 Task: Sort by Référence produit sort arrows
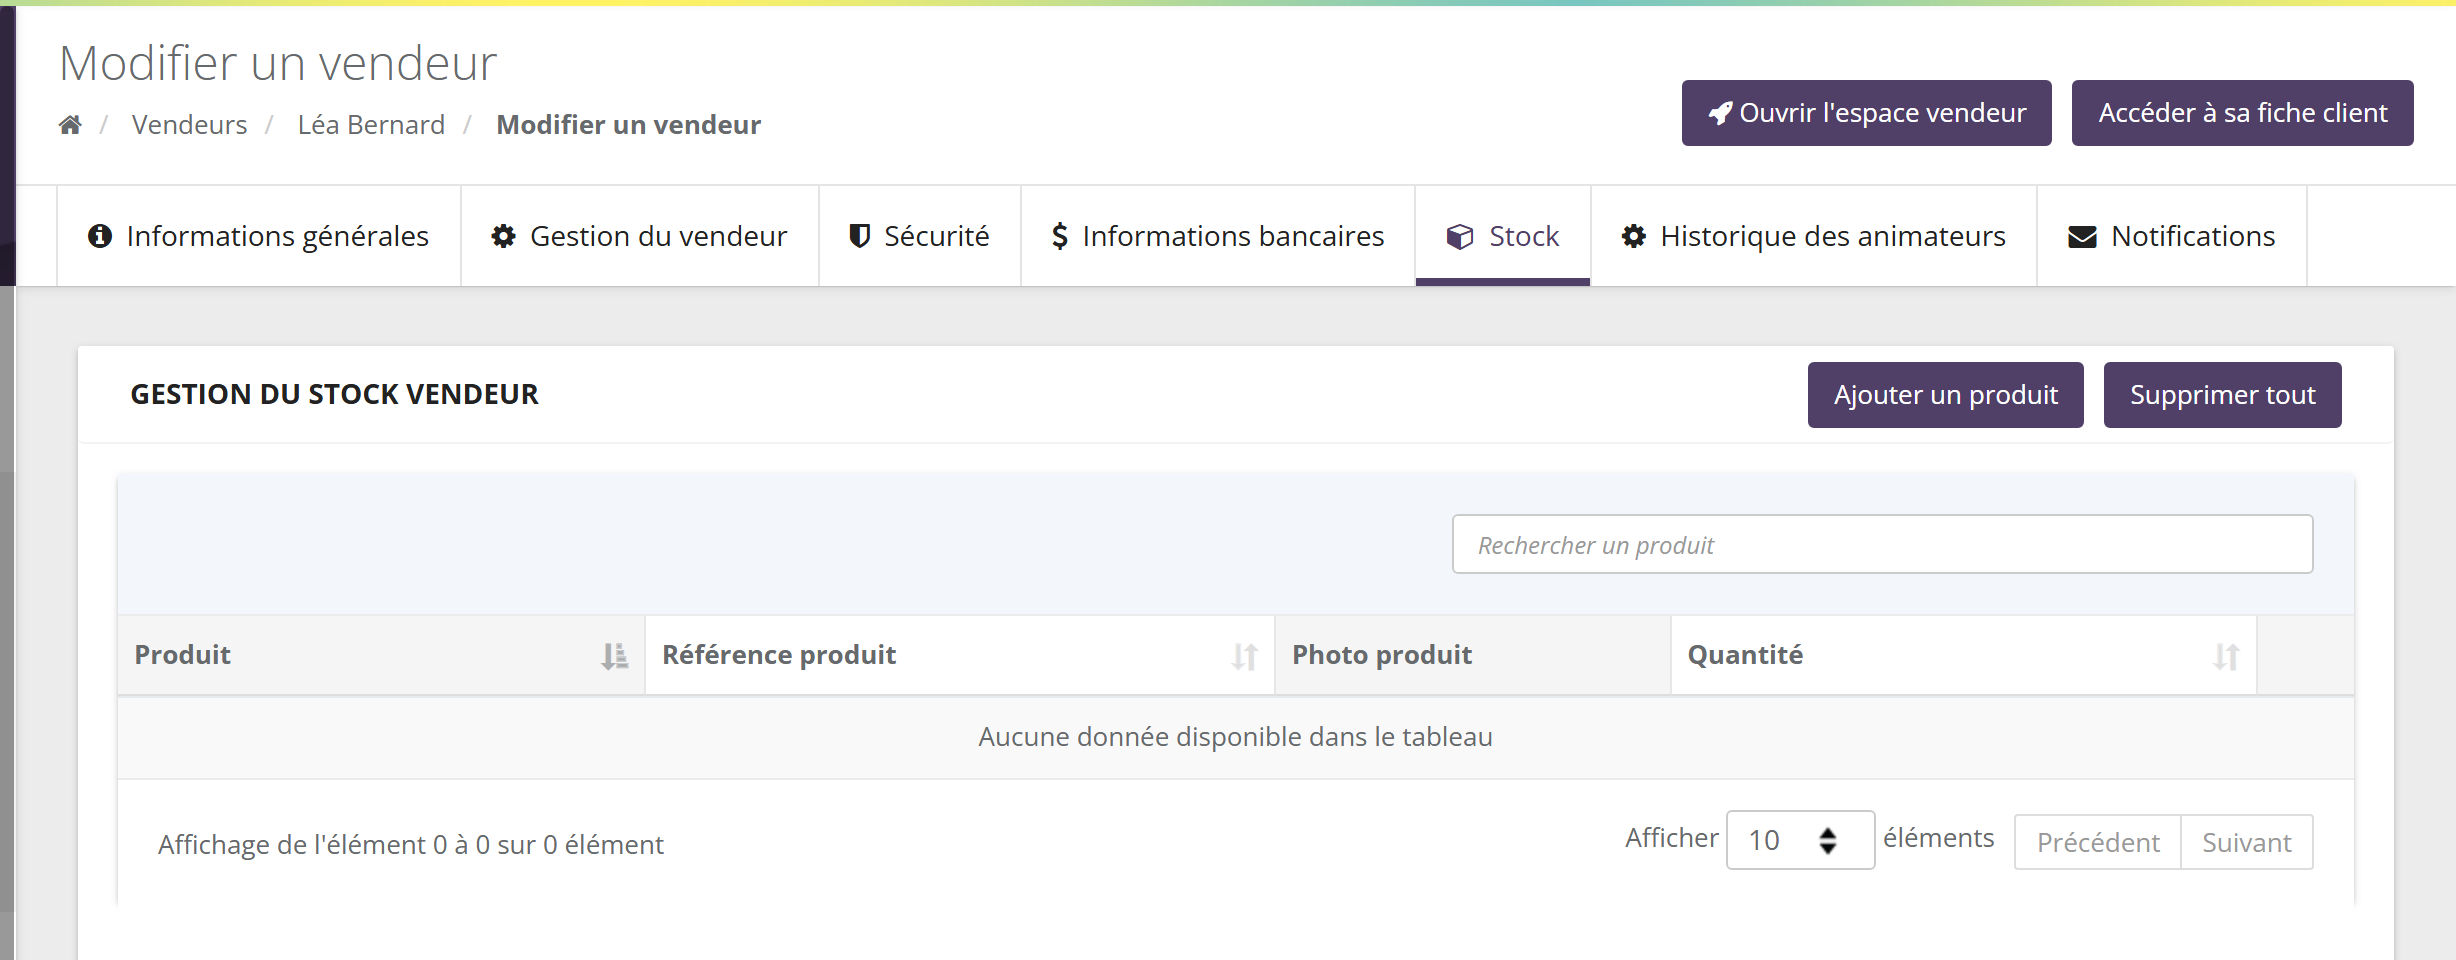1244,656
